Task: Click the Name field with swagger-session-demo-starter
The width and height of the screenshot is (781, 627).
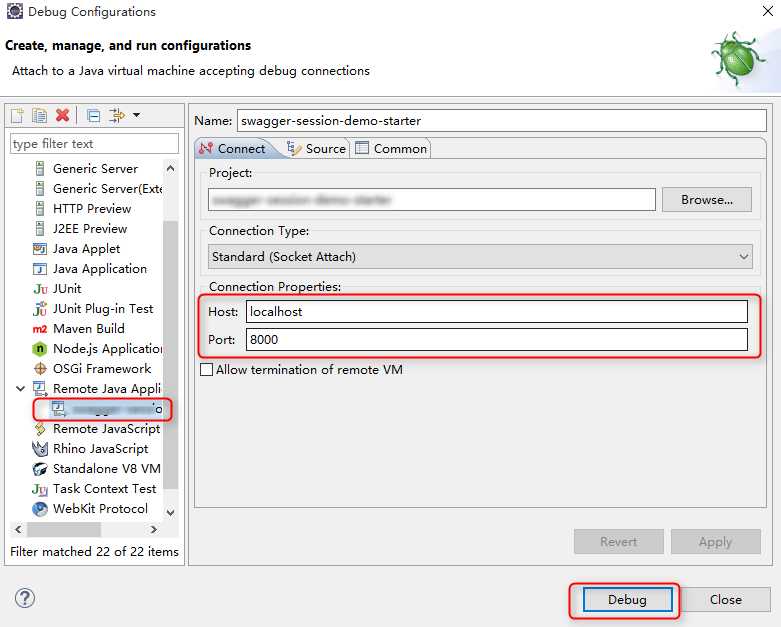Action: (x=502, y=121)
